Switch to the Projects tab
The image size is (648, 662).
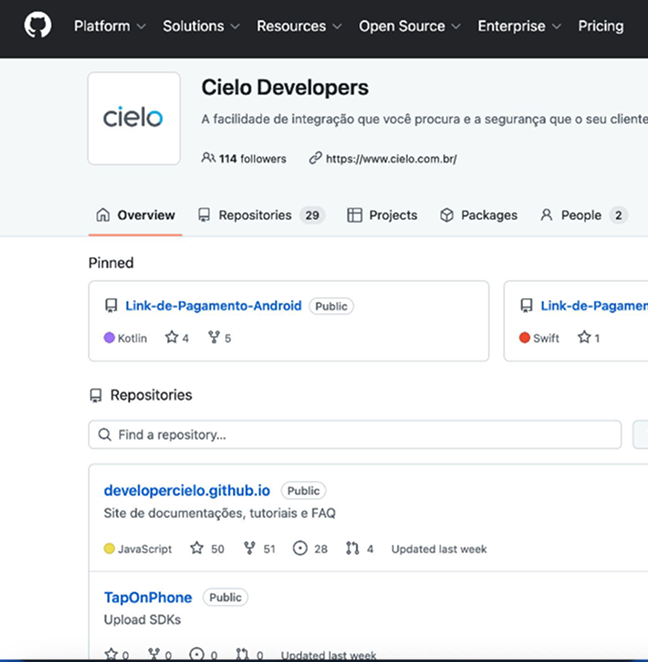tap(382, 215)
